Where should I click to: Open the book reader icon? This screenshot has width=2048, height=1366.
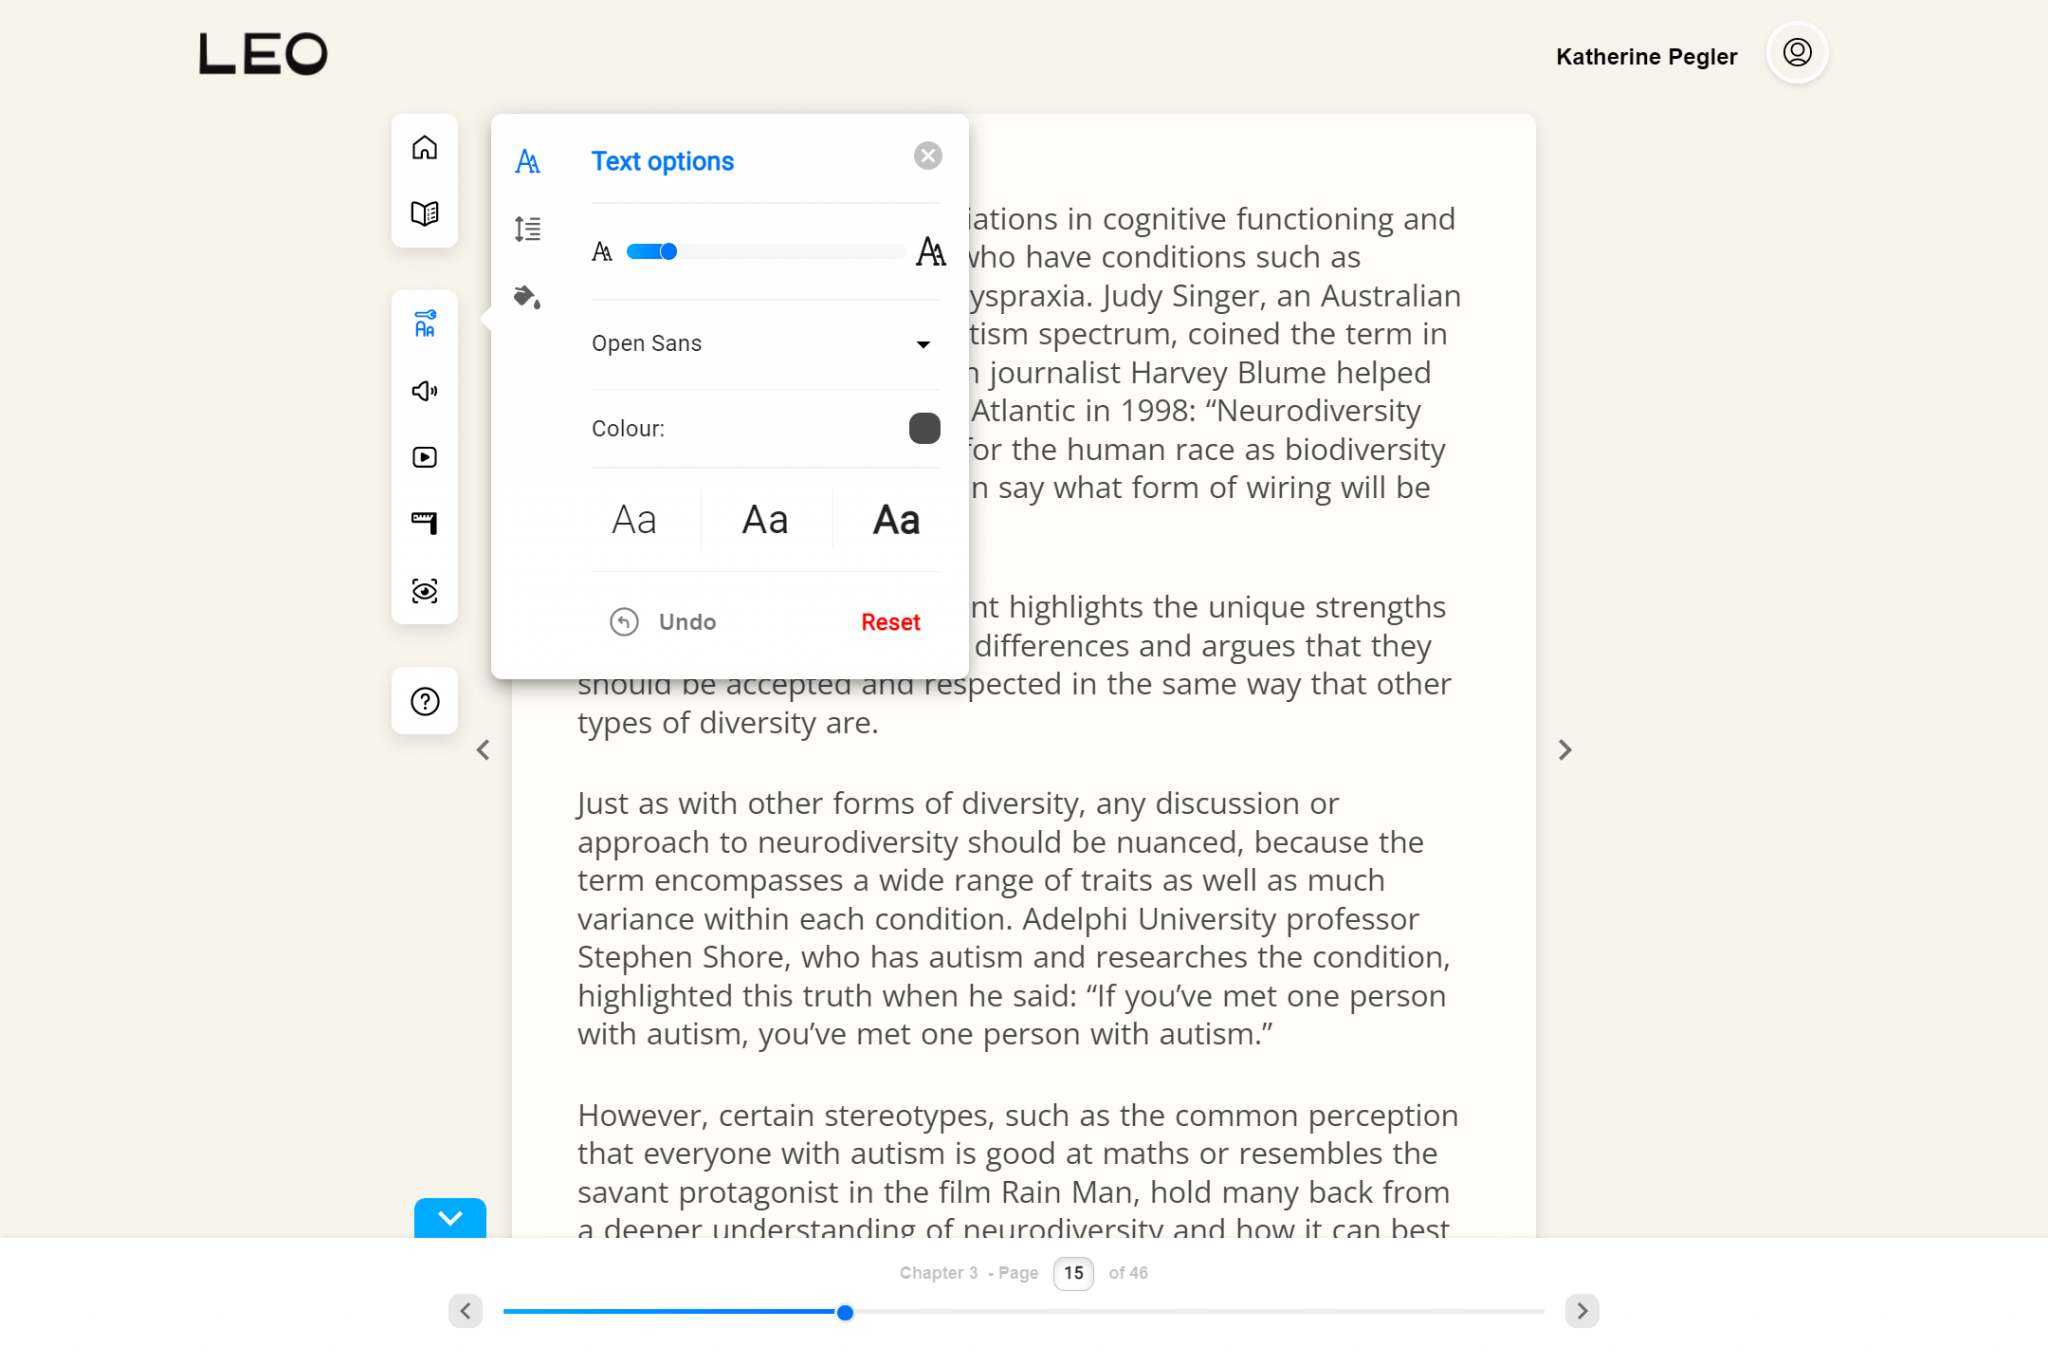pyautogui.click(x=425, y=213)
